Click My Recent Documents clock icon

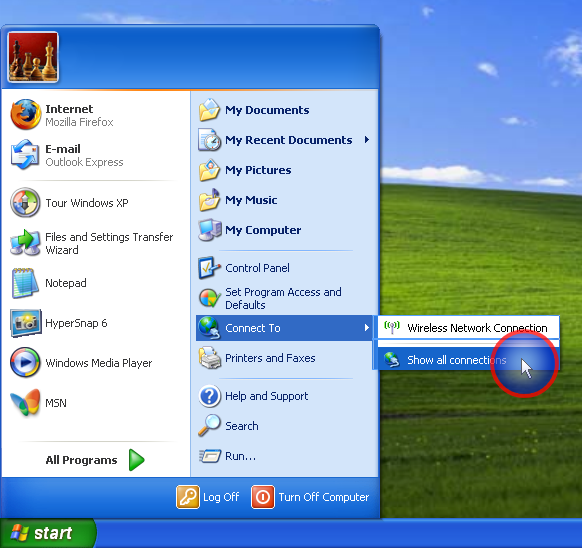pos(209,140)
